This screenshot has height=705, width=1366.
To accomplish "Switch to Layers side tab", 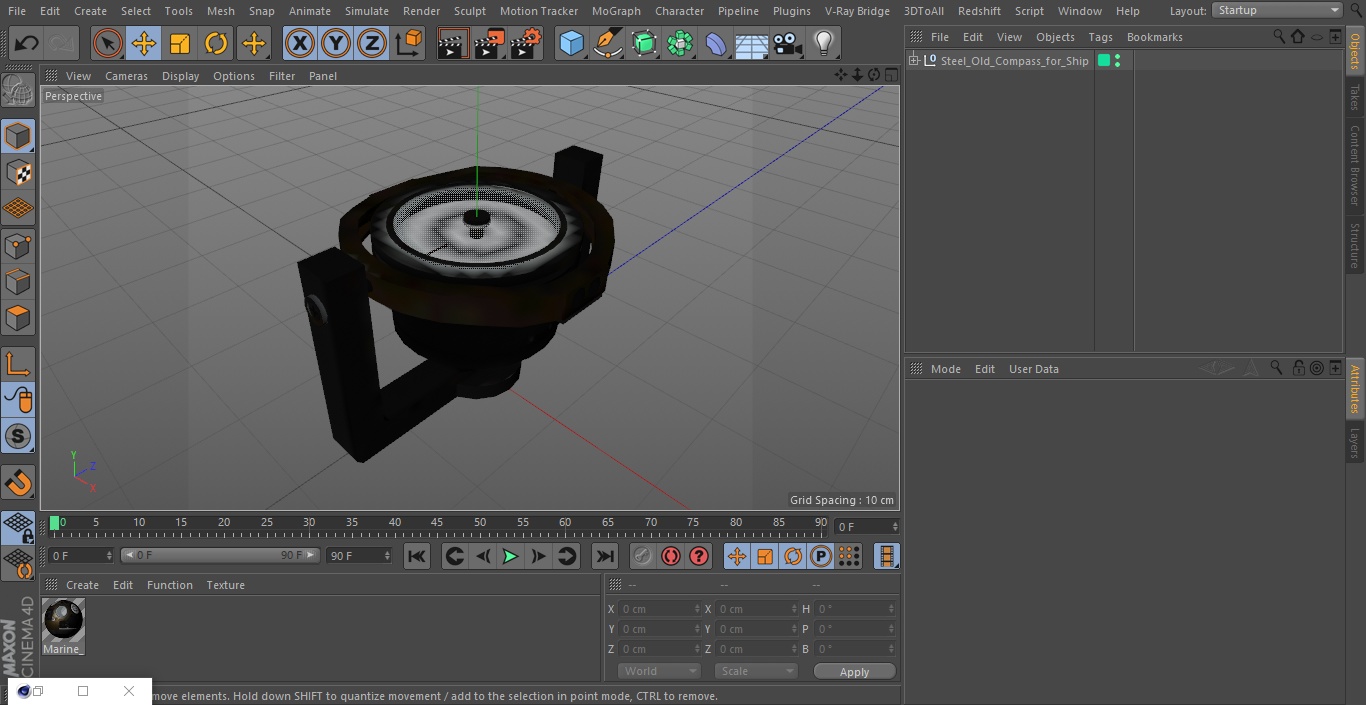I will [1355, 444].
